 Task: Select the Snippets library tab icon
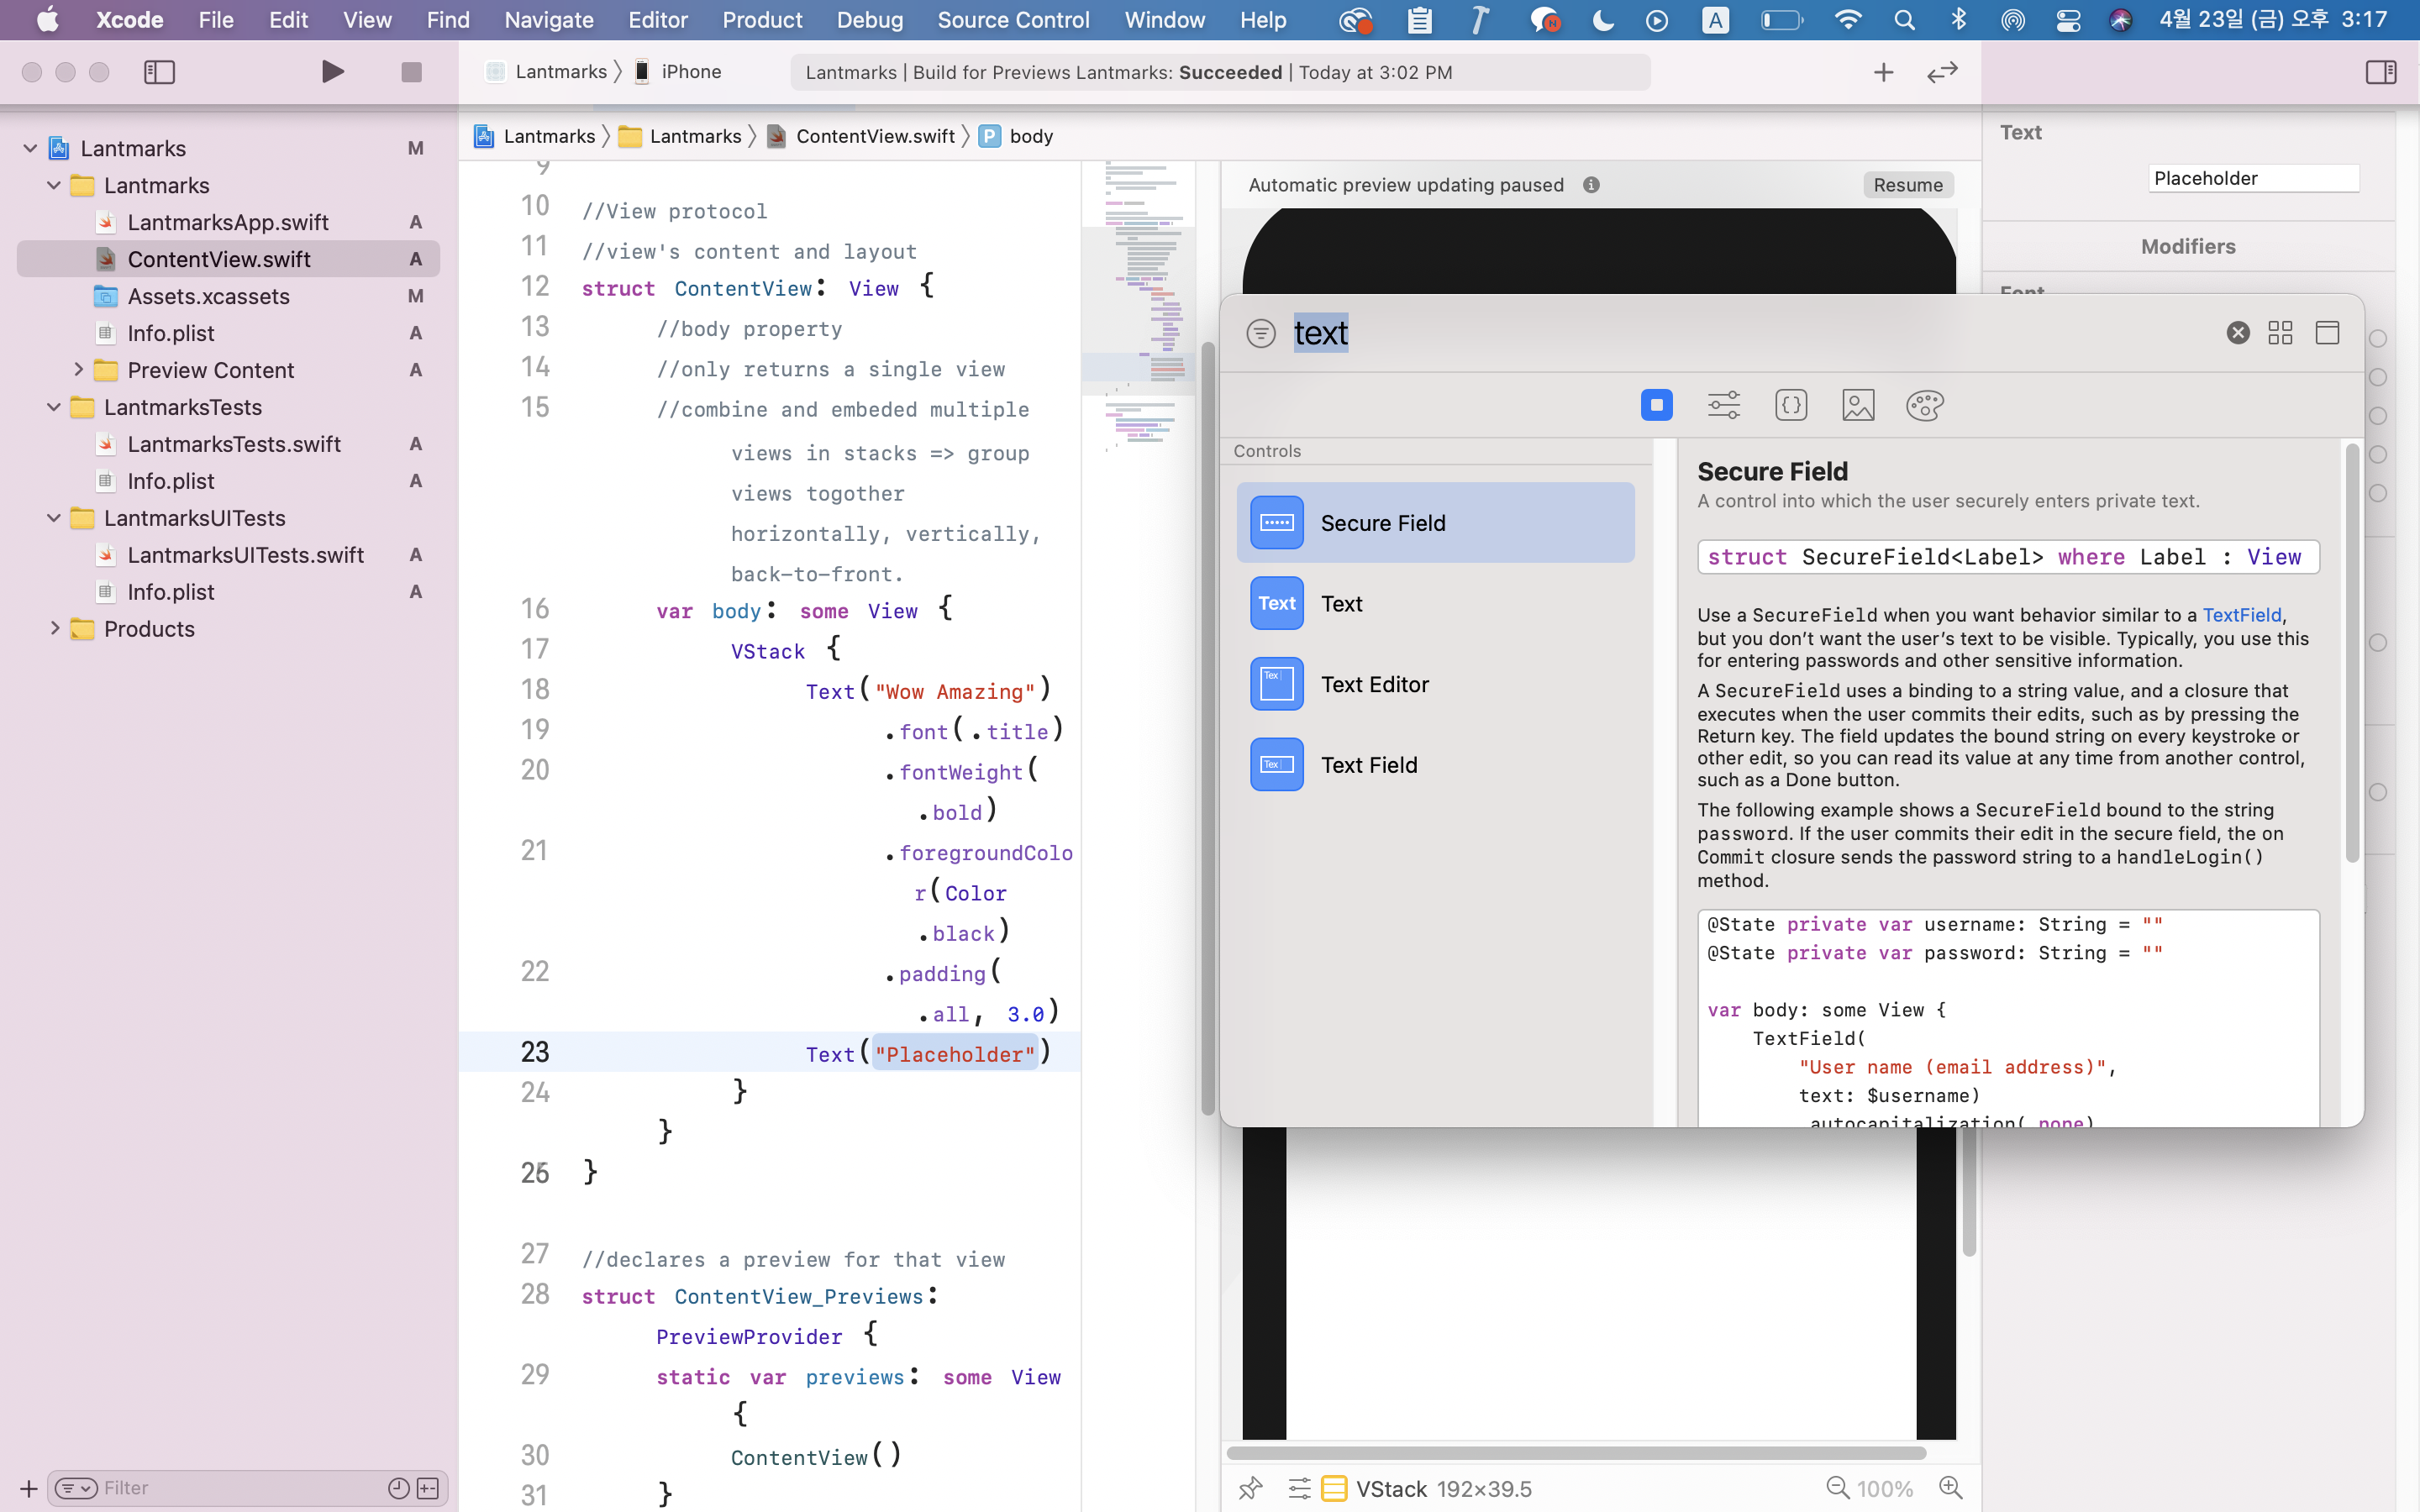coord(1790,405)
